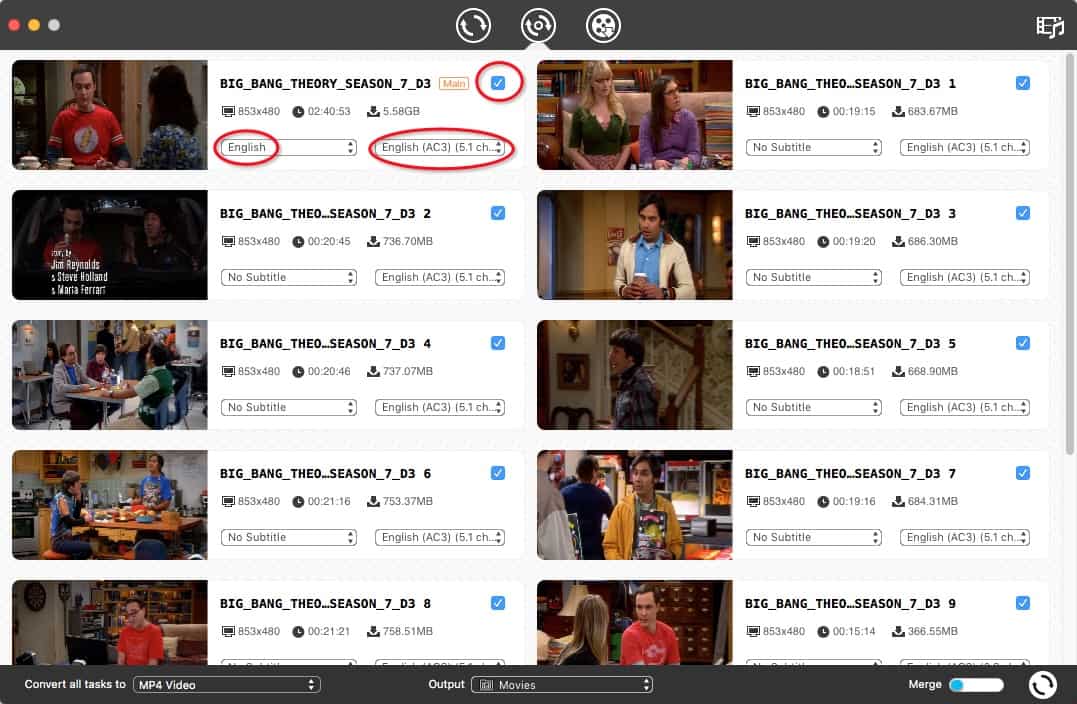Image resolution: width=1077 pixels, height=704 pixels.
Task: Select the thumbnail for SEASON_7_D3 2
Action: pos(110,245)
